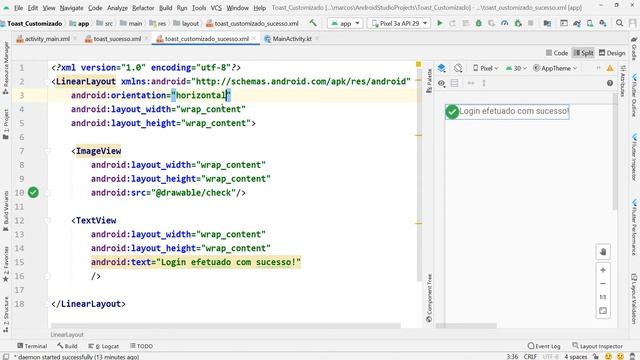640x360 pixels.
Task: Click the horizontal expand arrows icon in preview toolbar
Action: [471, 83]
